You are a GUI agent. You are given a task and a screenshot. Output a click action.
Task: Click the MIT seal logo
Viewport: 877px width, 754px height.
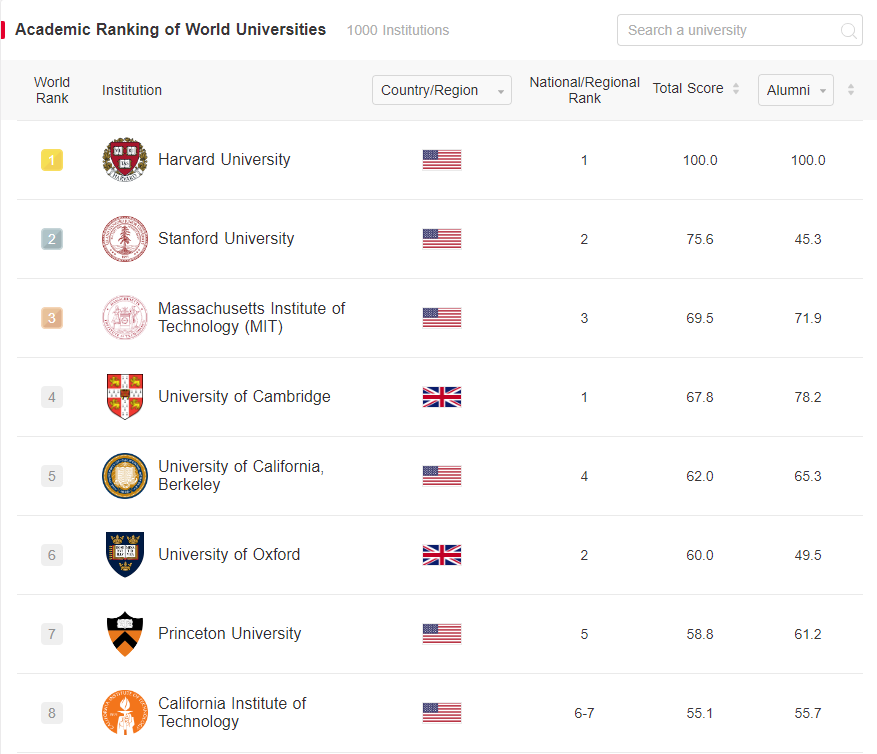coord(125,318)
